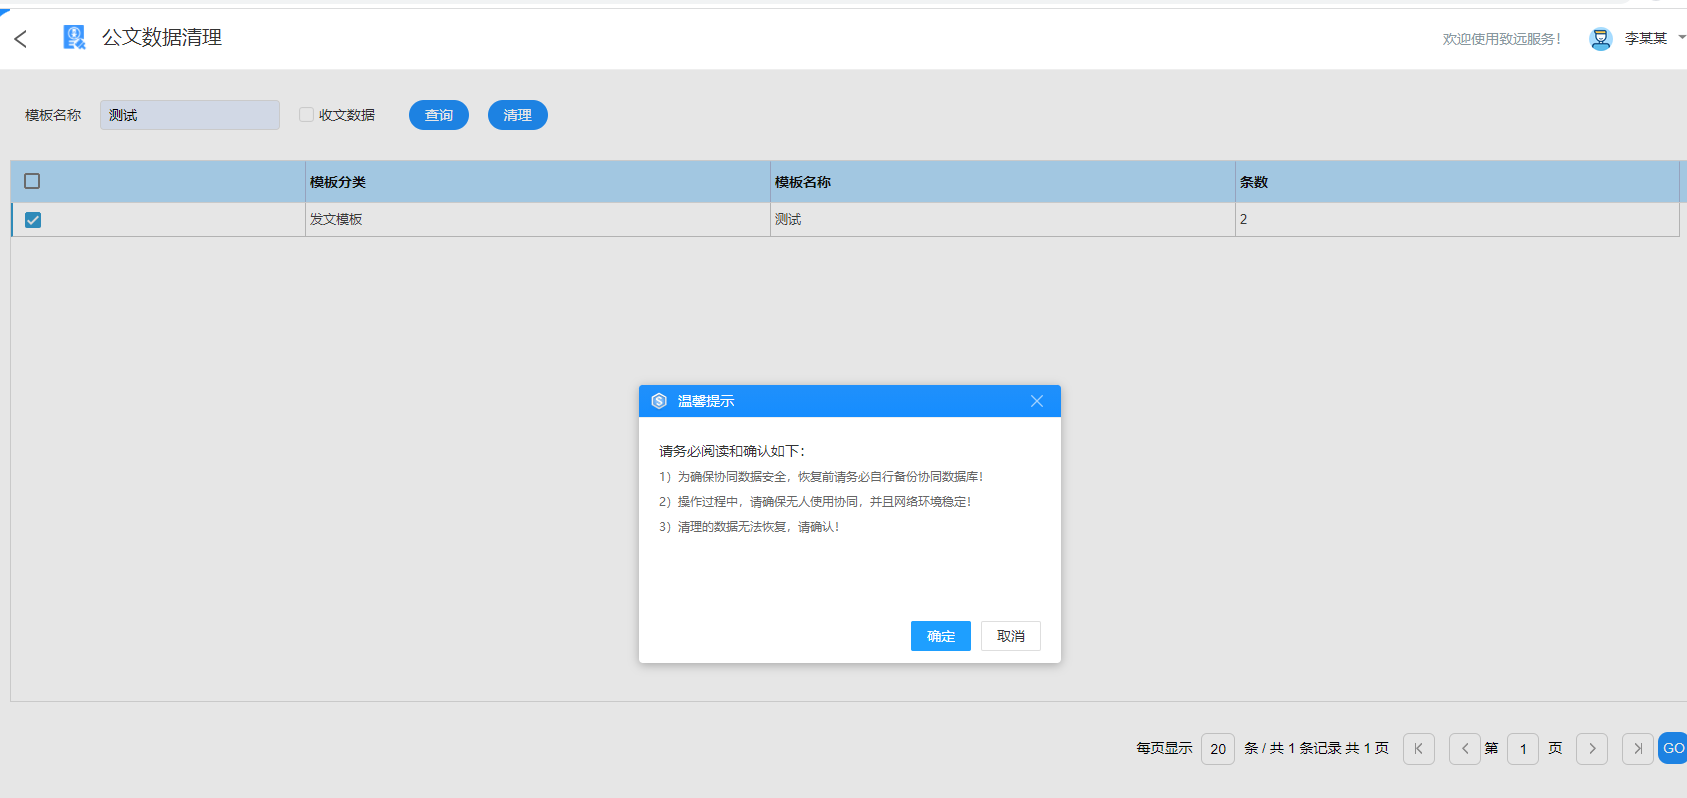Image resolution: width=1687 pixels, height=798 pixels.
Task: Uncheck the 发文模板 row checkbox
Action: (33, 220)
